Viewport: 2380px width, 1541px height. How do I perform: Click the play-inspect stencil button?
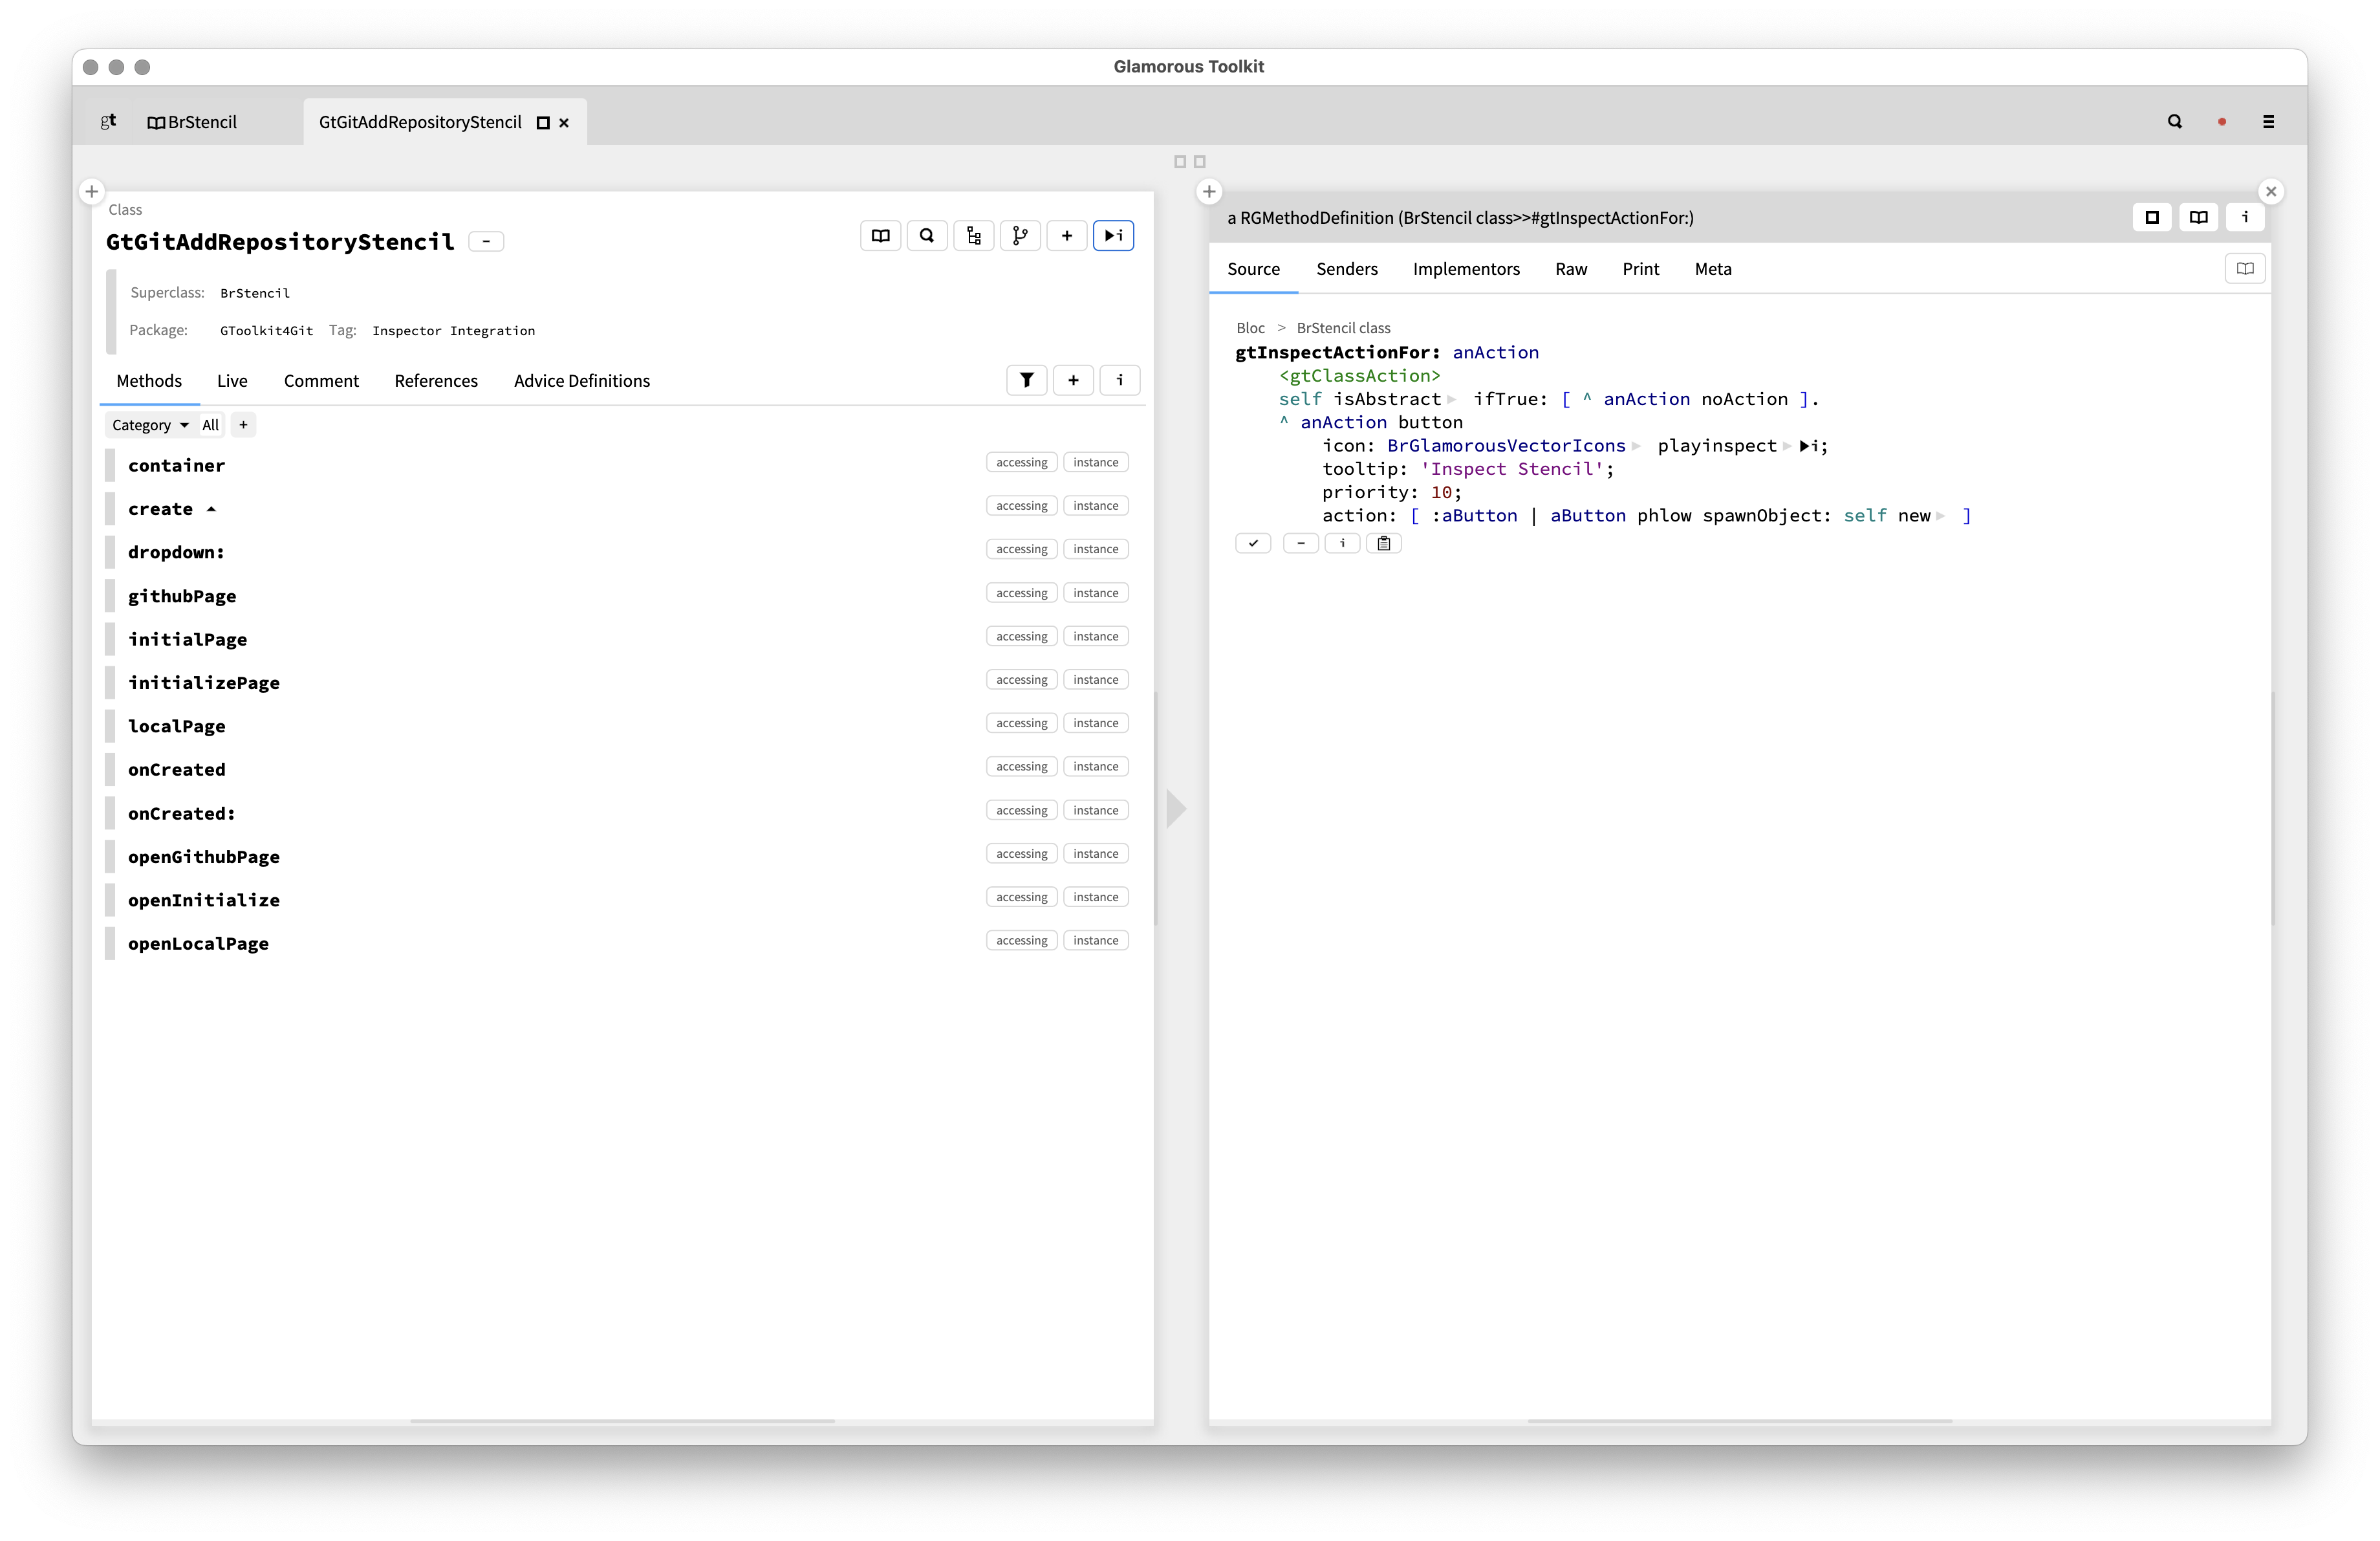(1113, 236)
